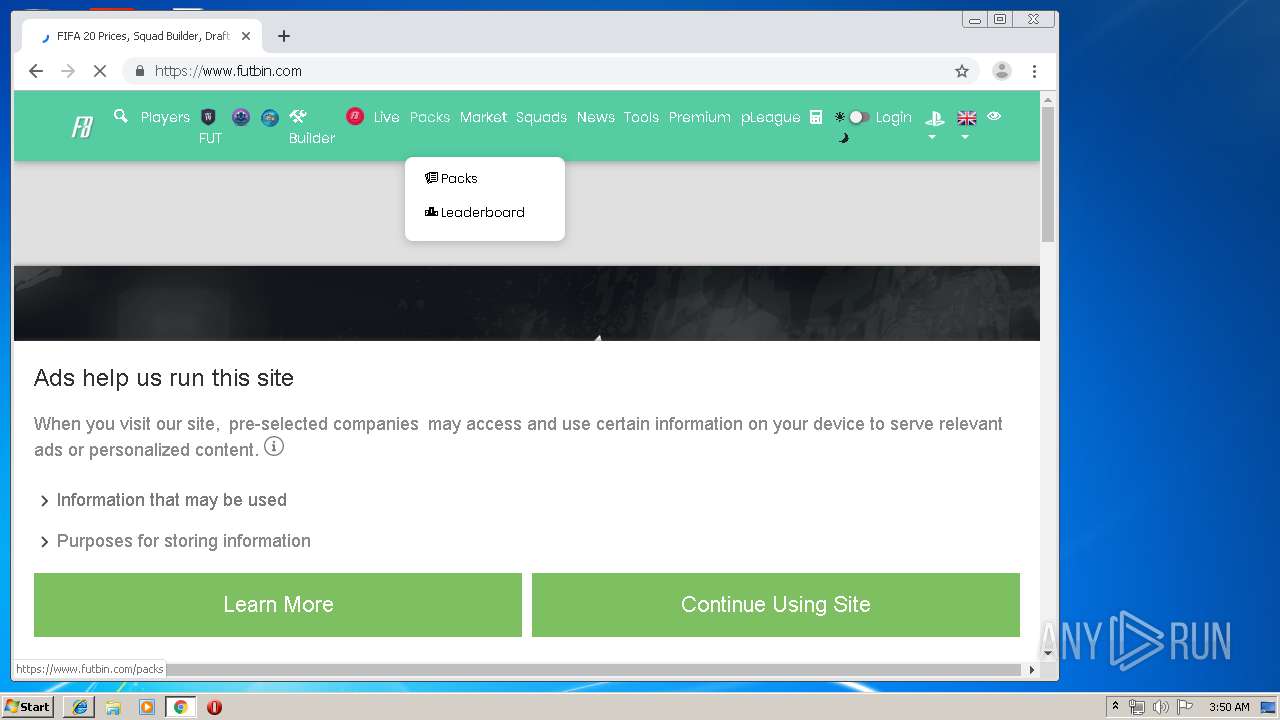The width and height of the screenshot is (1280, 720).
Task: Click volume speaker tray icon
Action: [1160, 707]
